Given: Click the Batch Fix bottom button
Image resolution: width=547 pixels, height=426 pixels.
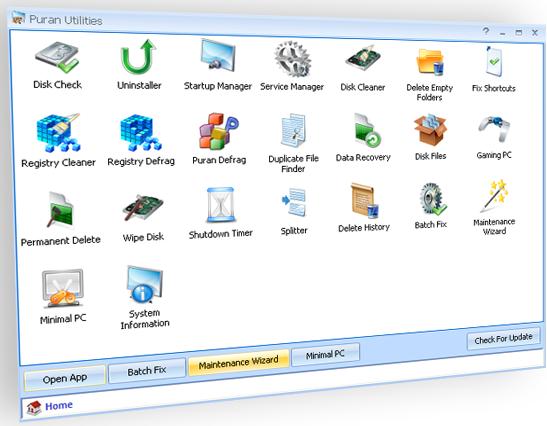Looking at the screenshot, I should click(147, 371).
